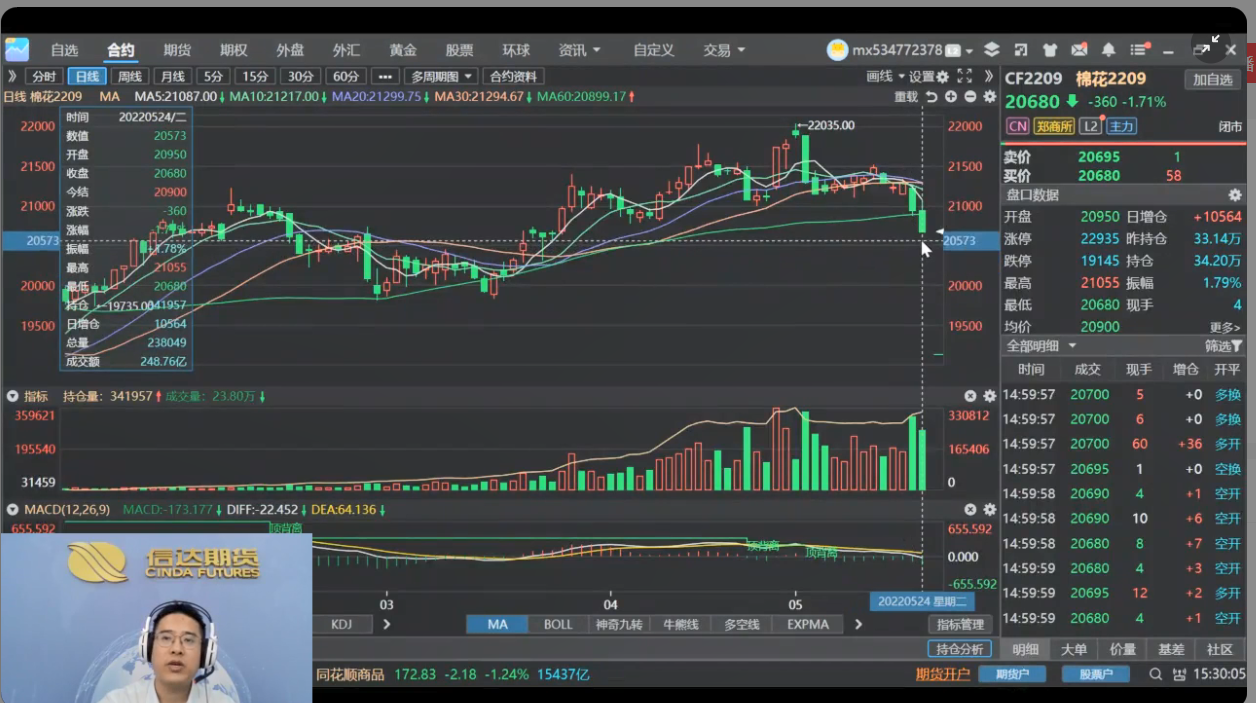Click the 加自选 button
This screenshot has width=1256, height=703.
tap(1213, 80)
